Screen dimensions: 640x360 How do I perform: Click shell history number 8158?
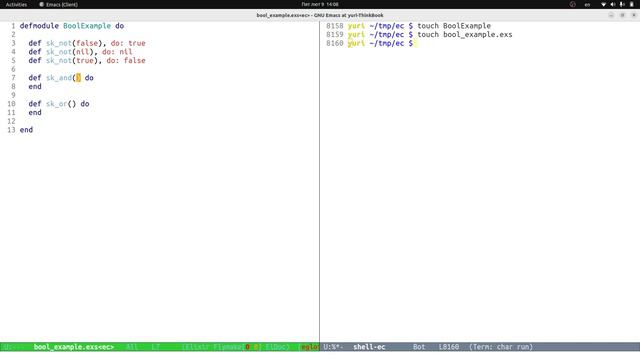[335, 26]
